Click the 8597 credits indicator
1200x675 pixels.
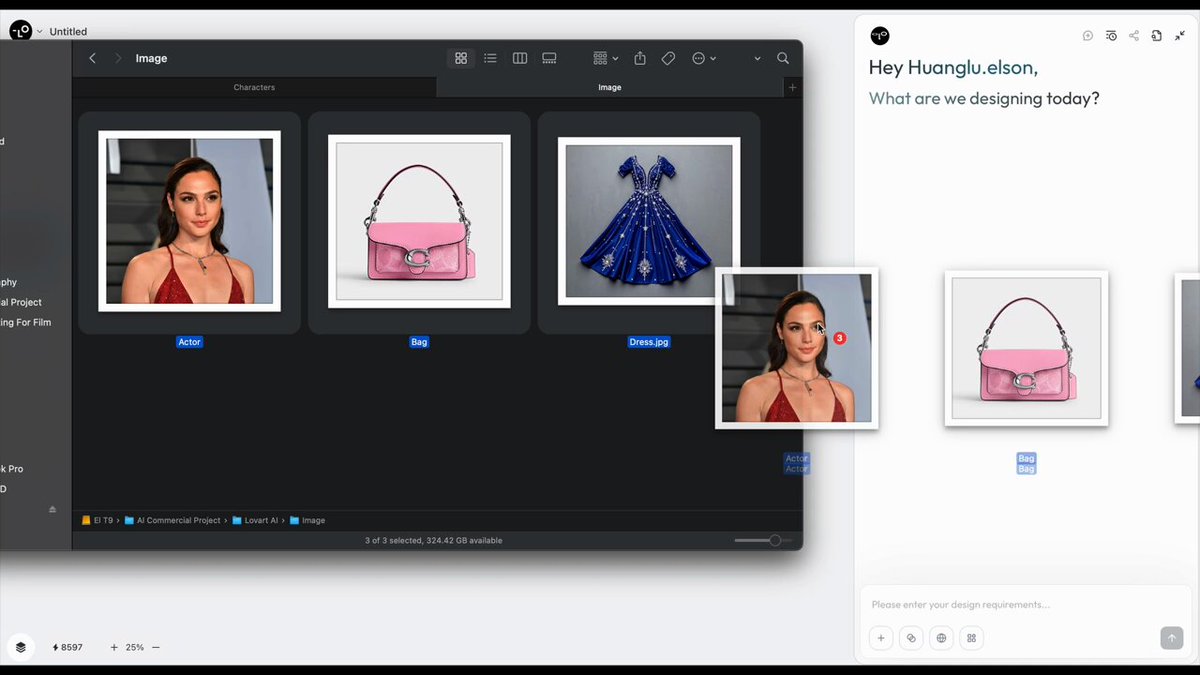(68, 647)
